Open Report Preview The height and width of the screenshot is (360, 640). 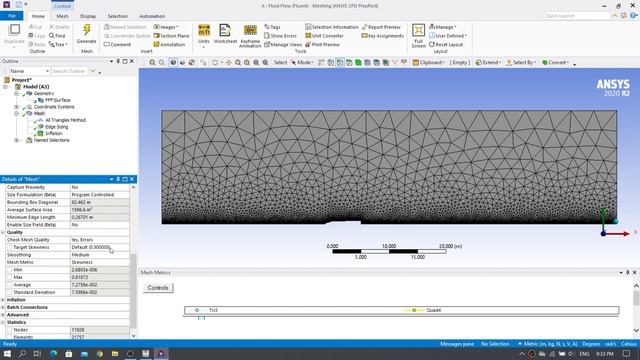tap(382, 27)
